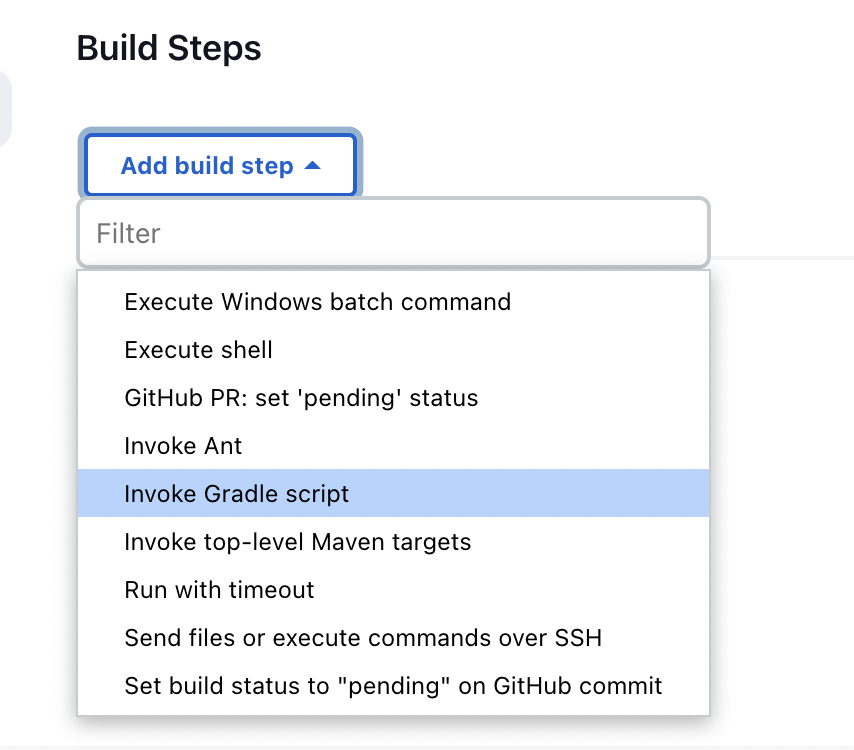Click the Build Steps section heading
Screen dimensions: 854x750
(169, 48)
